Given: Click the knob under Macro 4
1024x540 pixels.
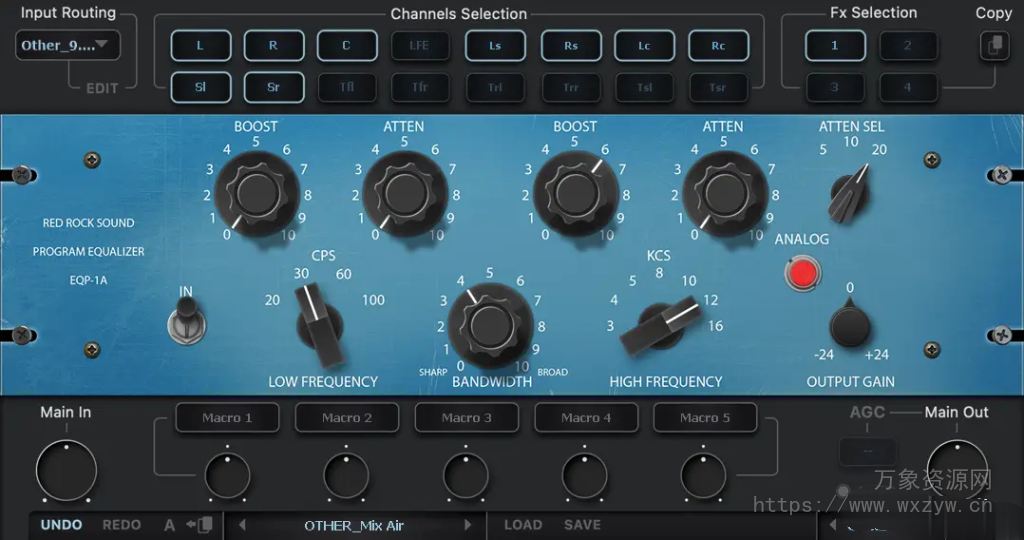Looking at the screenshot, I should pyautogui.click(x=584, y=476).
